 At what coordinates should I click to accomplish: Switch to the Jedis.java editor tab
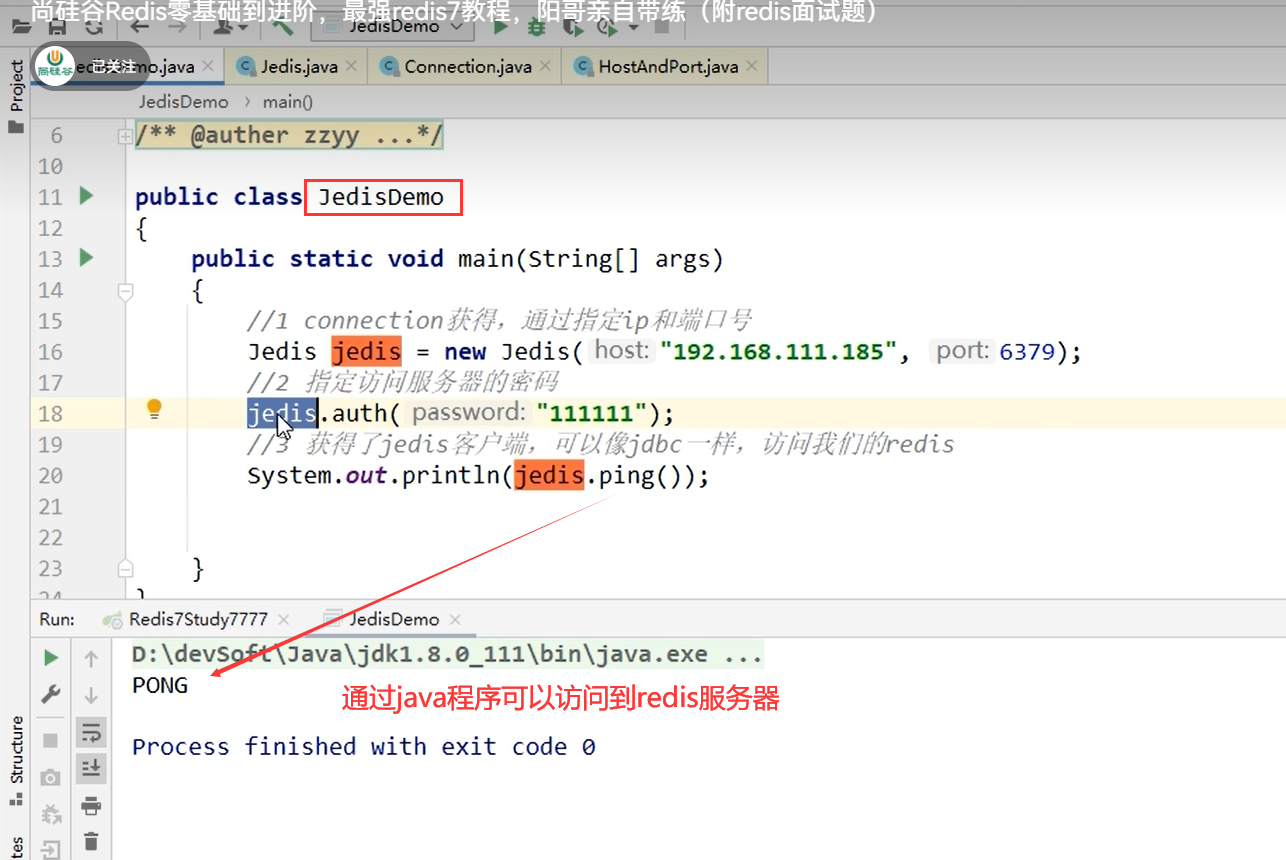[299, 67]
